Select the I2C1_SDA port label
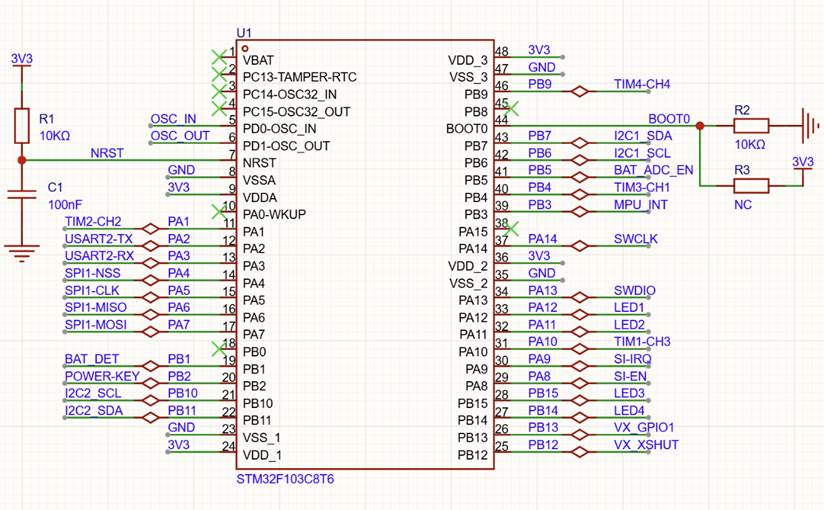 pos(643,136)
